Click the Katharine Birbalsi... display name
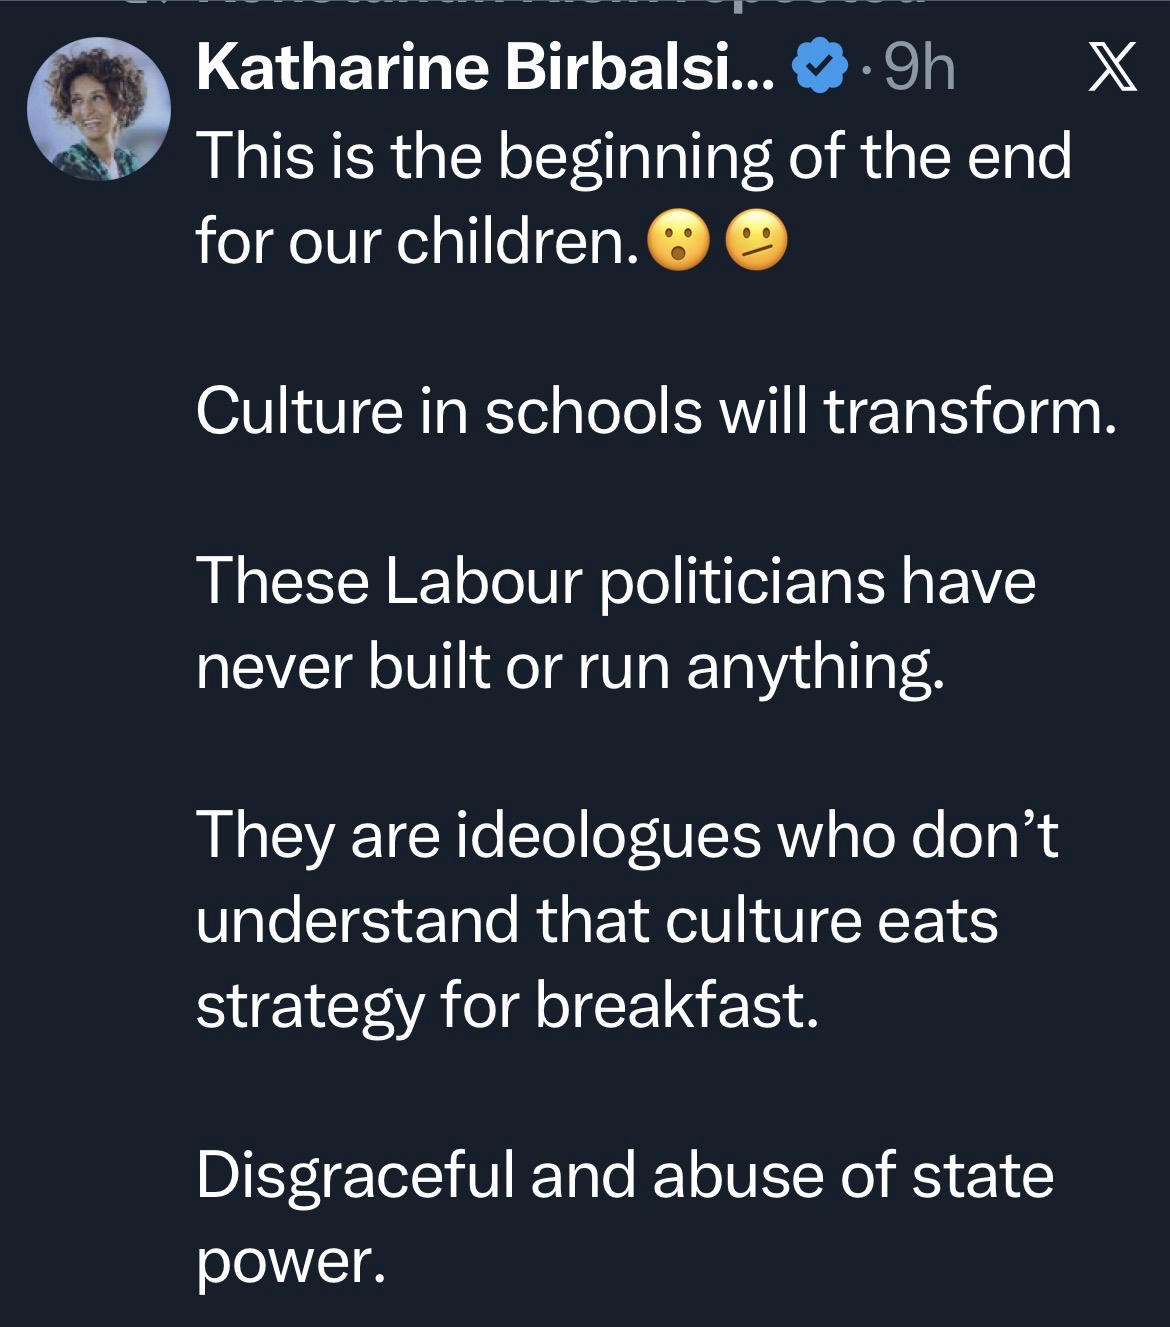Viewport: 1170px width, 1327px height. pos(486,69)
